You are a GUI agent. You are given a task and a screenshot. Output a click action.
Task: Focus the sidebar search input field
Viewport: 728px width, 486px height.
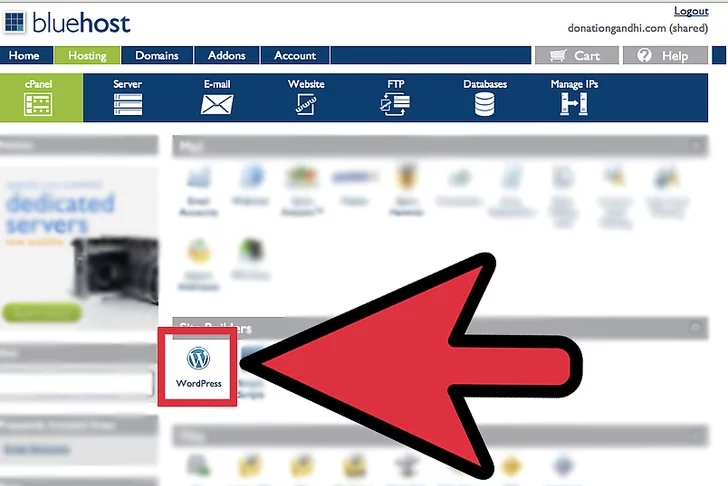(76, 381)
